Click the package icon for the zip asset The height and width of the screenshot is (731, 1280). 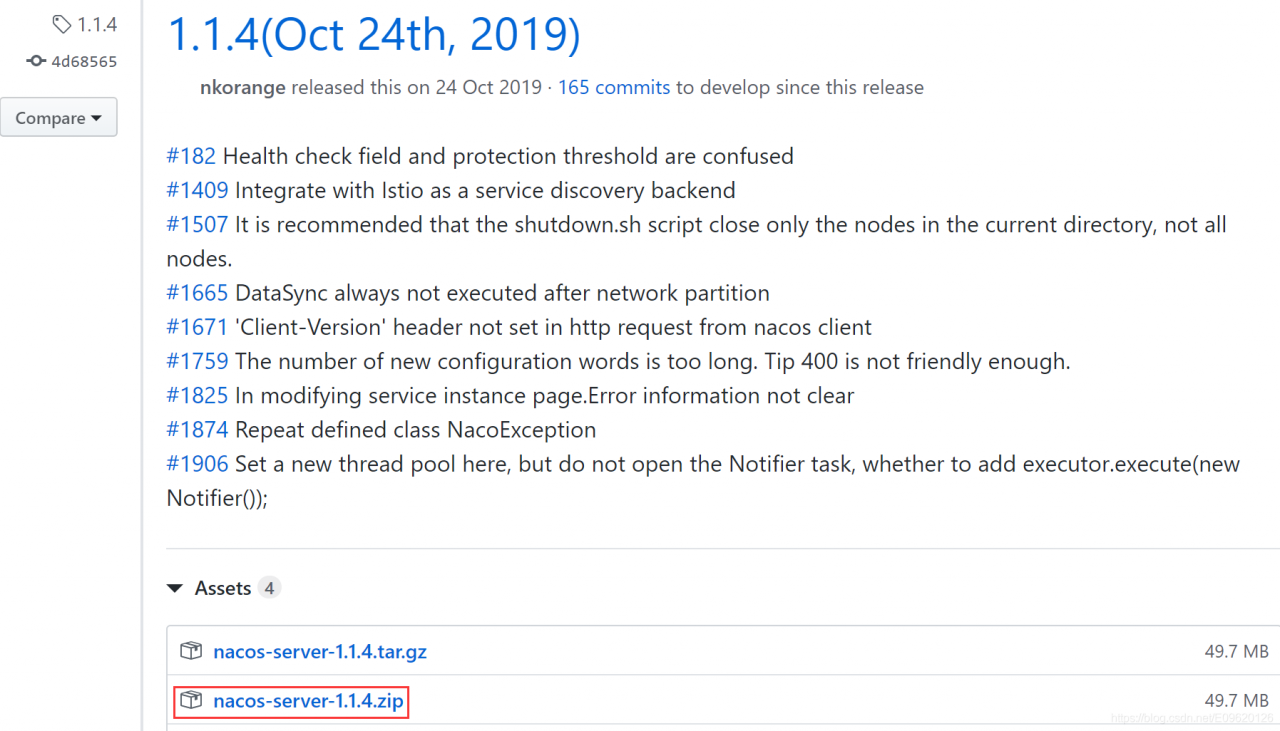191,701
